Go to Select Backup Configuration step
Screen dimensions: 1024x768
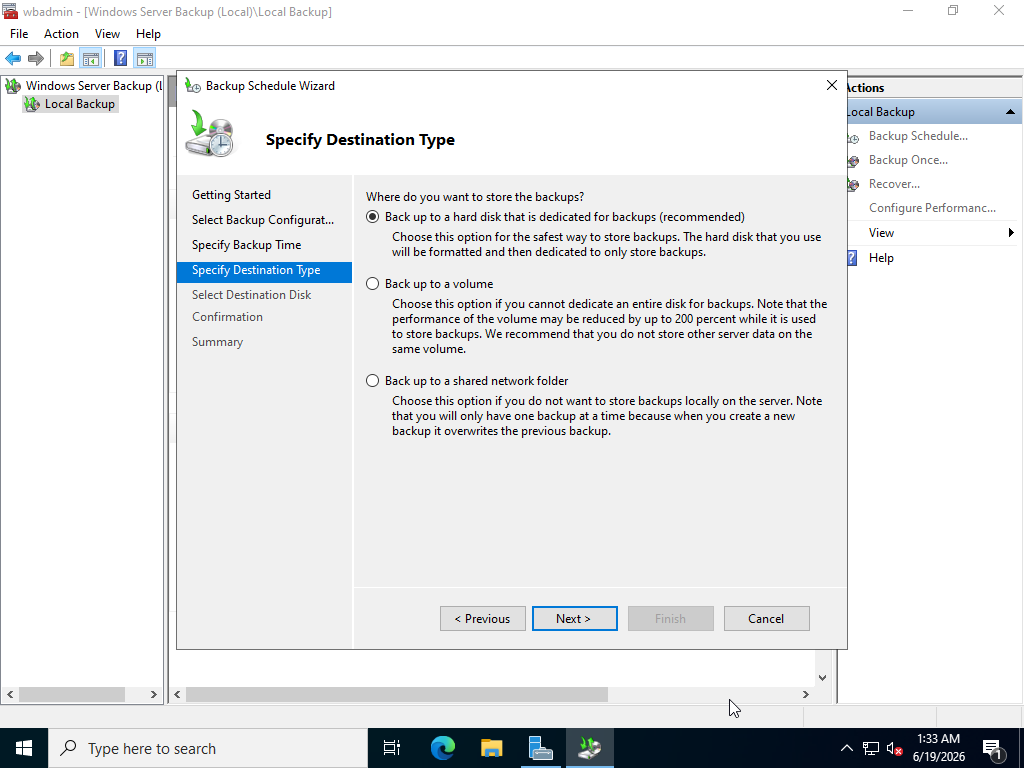(263, 220)
